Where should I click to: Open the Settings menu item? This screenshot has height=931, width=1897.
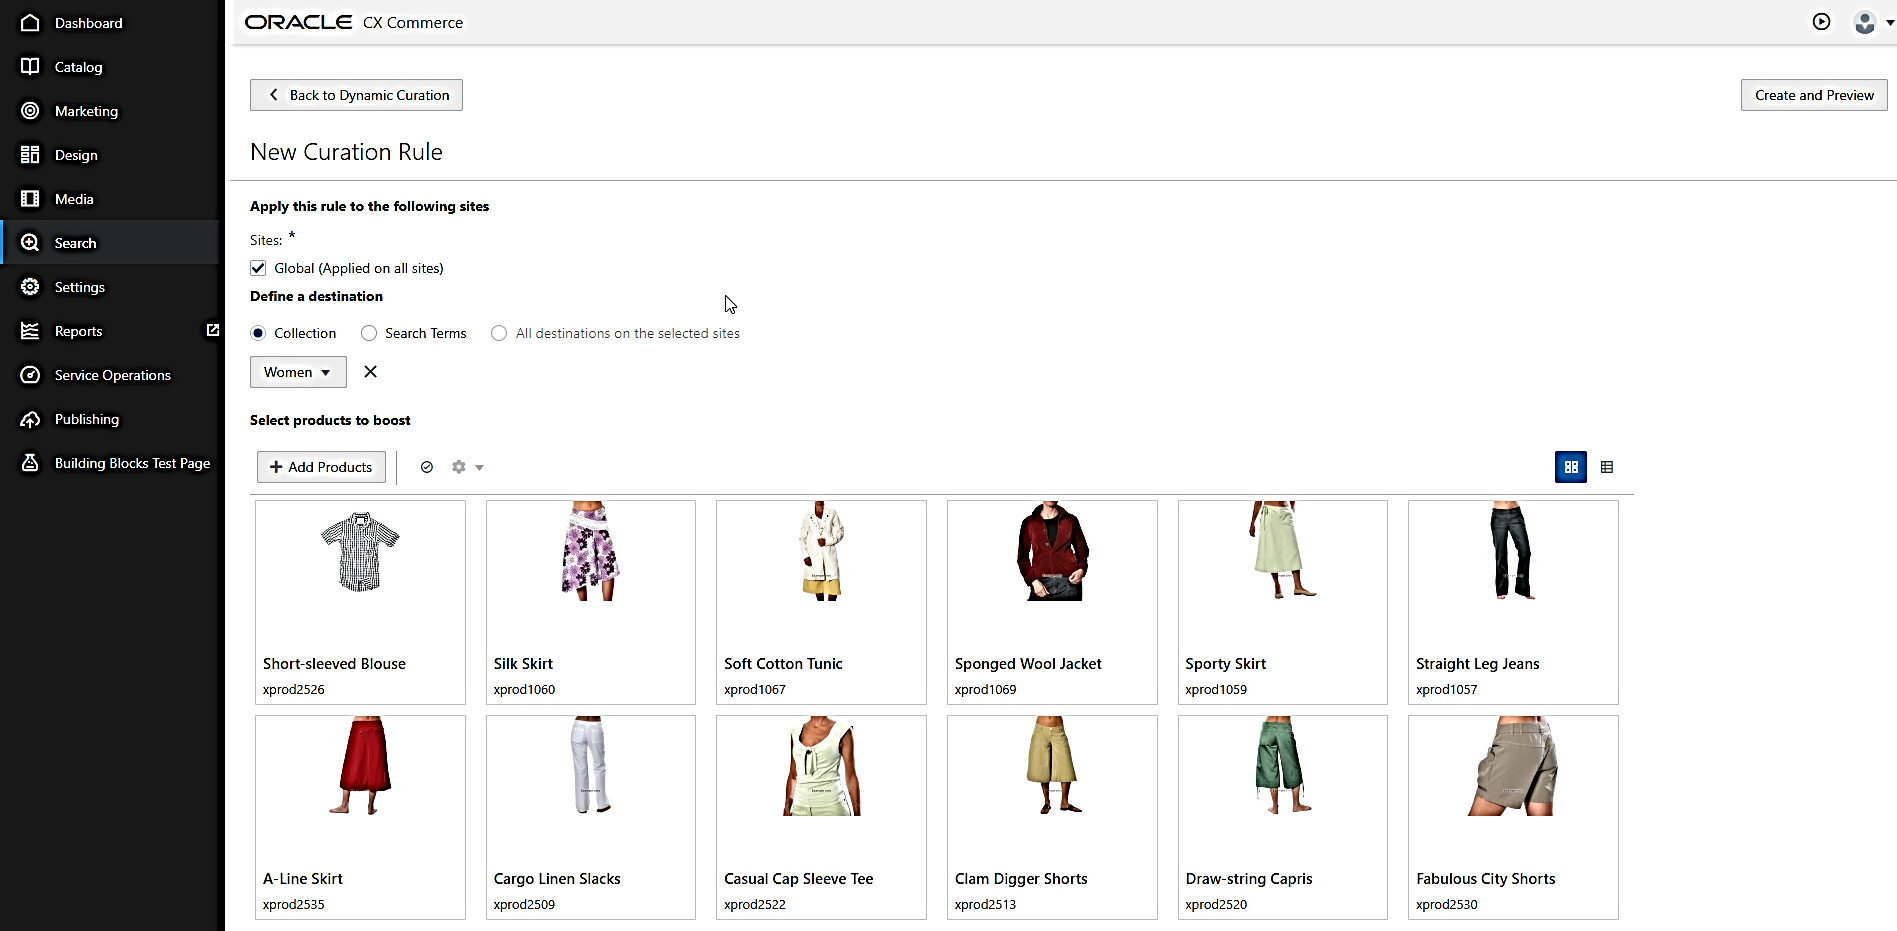[80, 287]
